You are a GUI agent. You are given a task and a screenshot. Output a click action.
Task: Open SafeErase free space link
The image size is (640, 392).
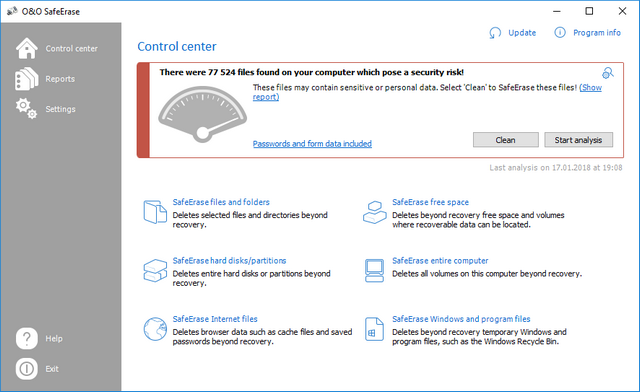pyautogui.click(x=430, y=202)
